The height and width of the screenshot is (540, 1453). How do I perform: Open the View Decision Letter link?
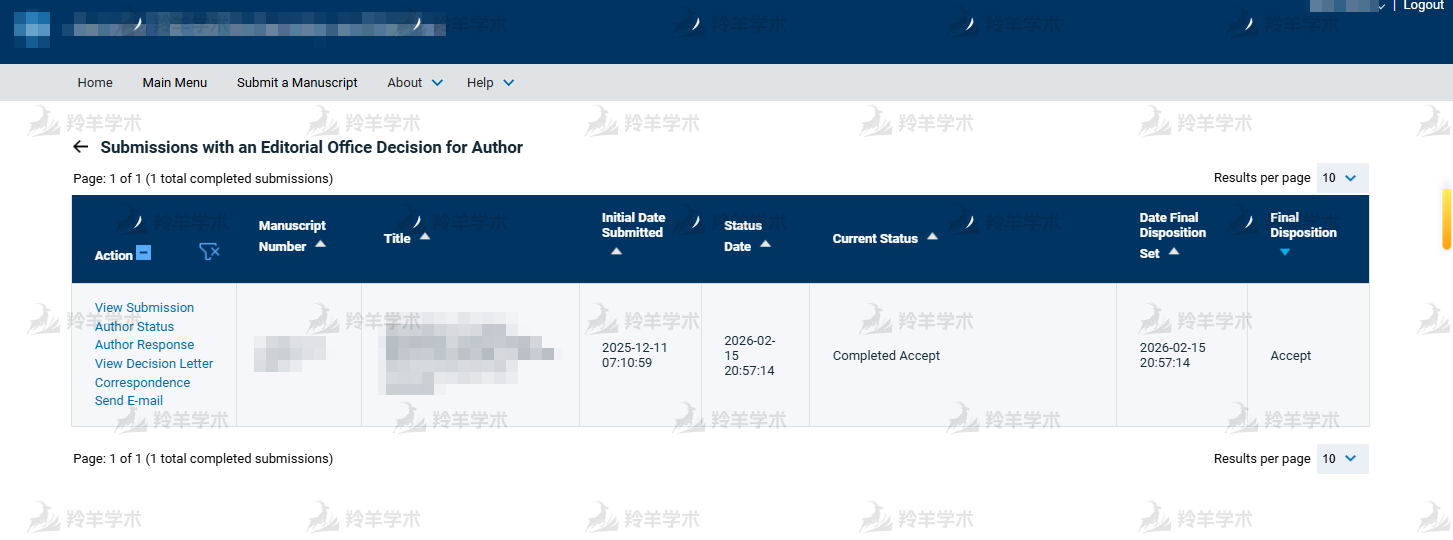[x=154, y=364]
